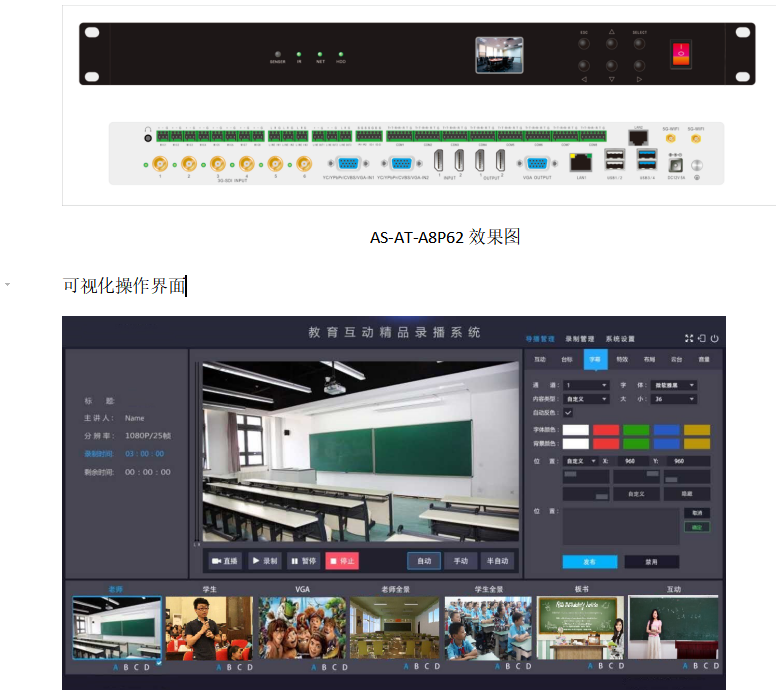Open the 通道 channel dropdown
776x697 pixels.
click(x=587, y=385)
